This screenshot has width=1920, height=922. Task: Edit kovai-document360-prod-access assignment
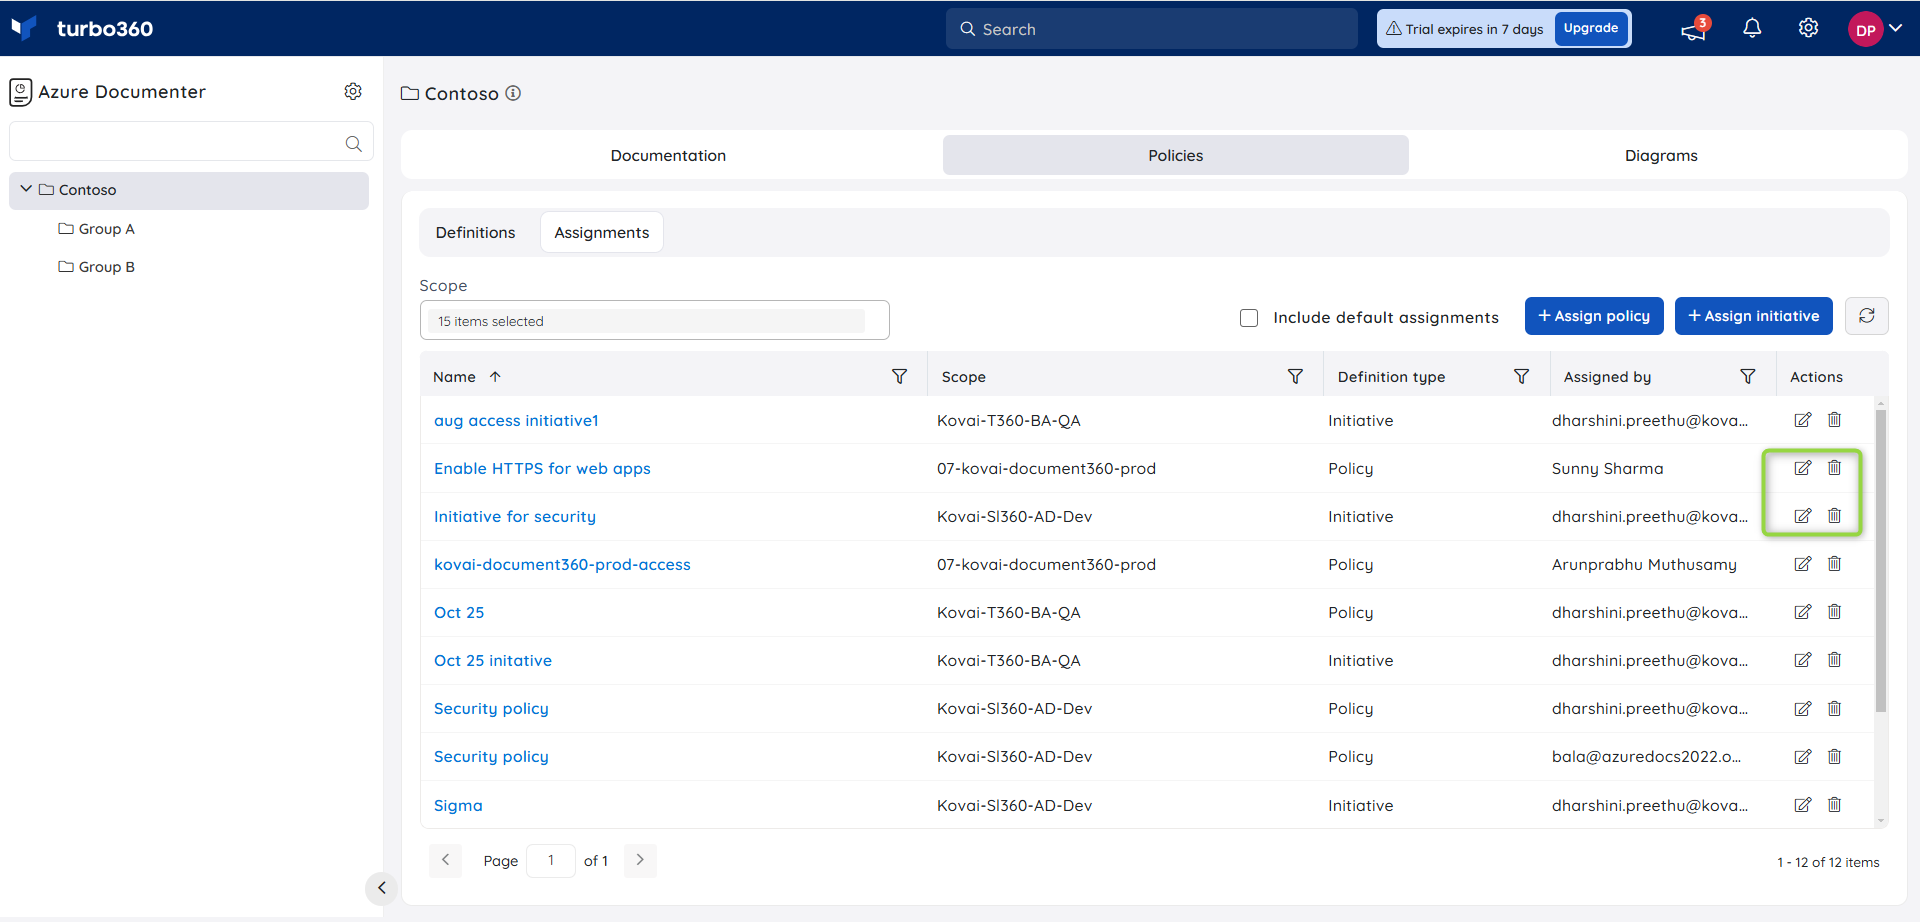point(1802,564)
